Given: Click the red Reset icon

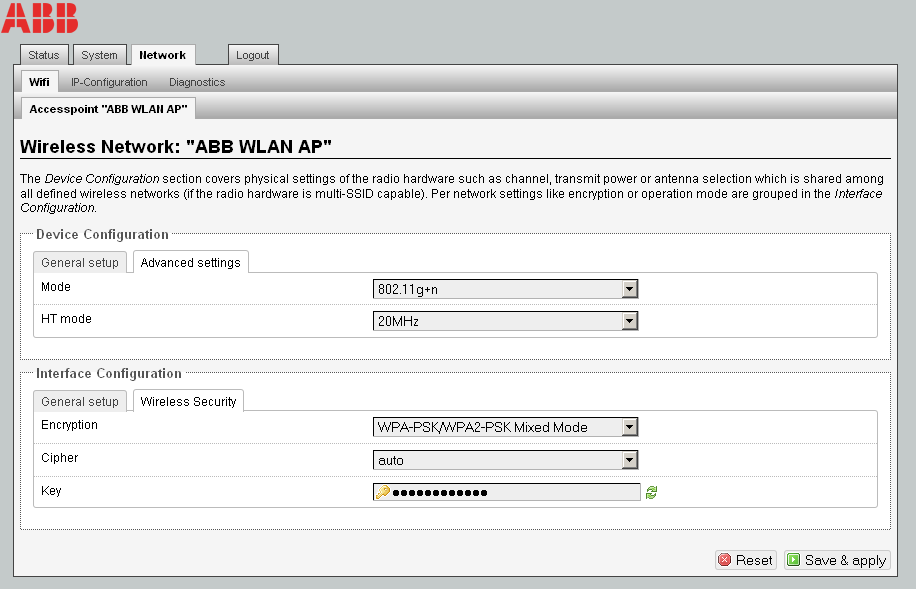Looking at the screenshot, I should point(724,560).
